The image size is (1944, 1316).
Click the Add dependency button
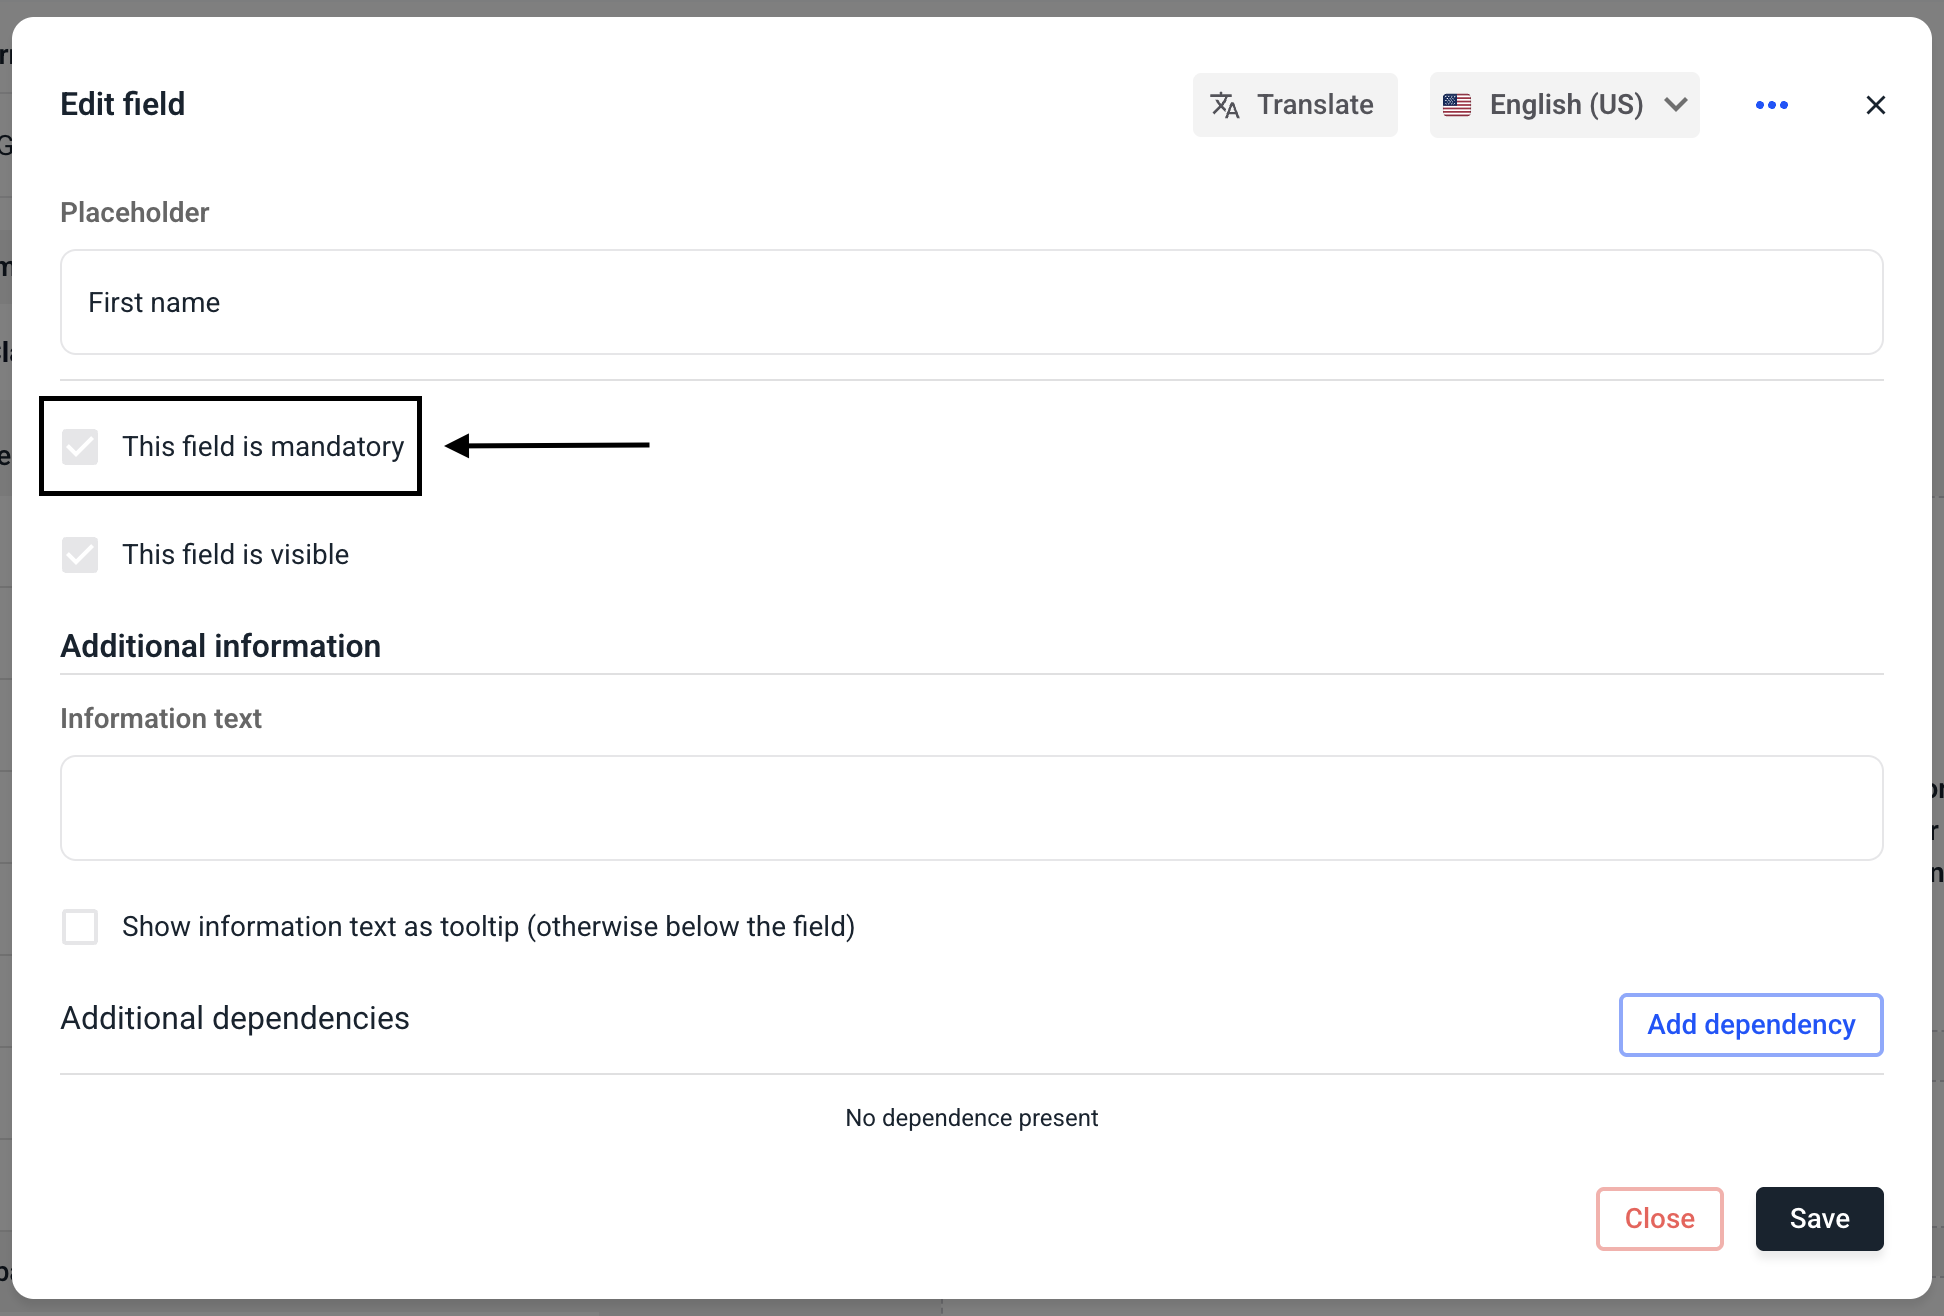pos(1750,1025)
